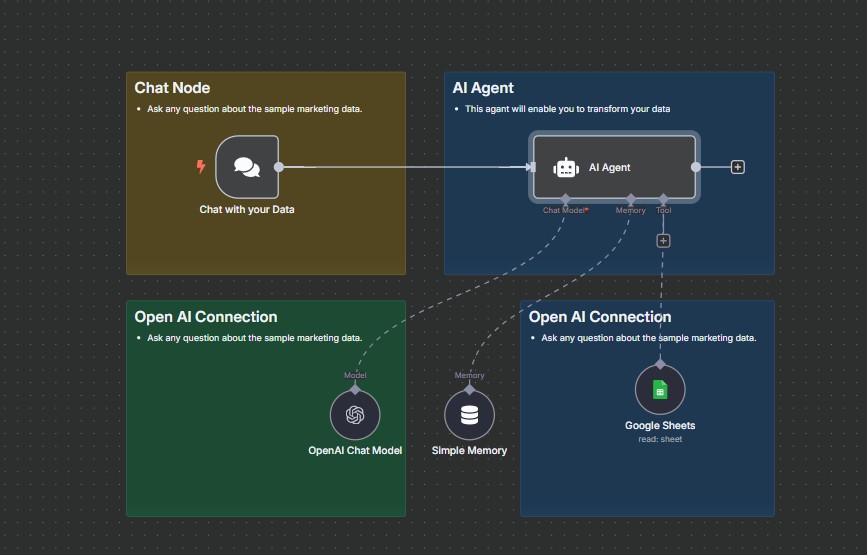Select the AI Agent sticky note title

point(483,88)
